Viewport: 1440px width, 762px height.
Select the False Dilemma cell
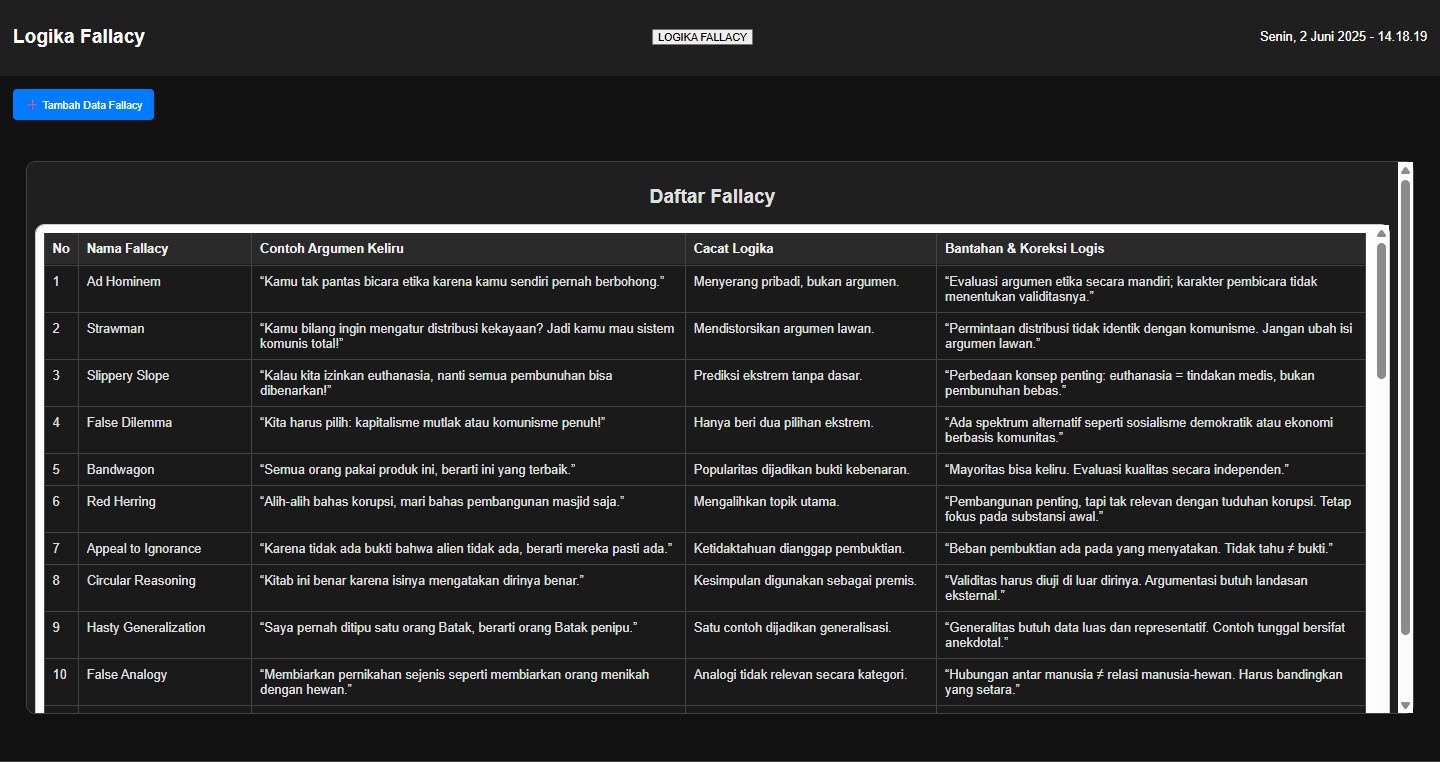[165, 430]
